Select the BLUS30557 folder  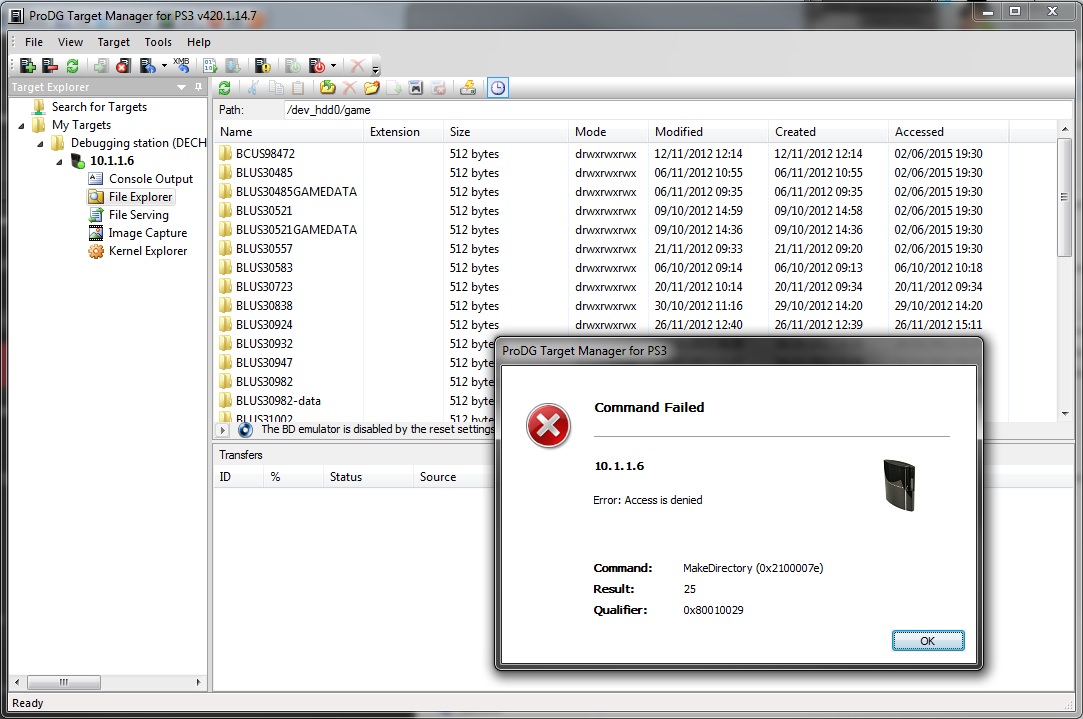click(264, 249)
